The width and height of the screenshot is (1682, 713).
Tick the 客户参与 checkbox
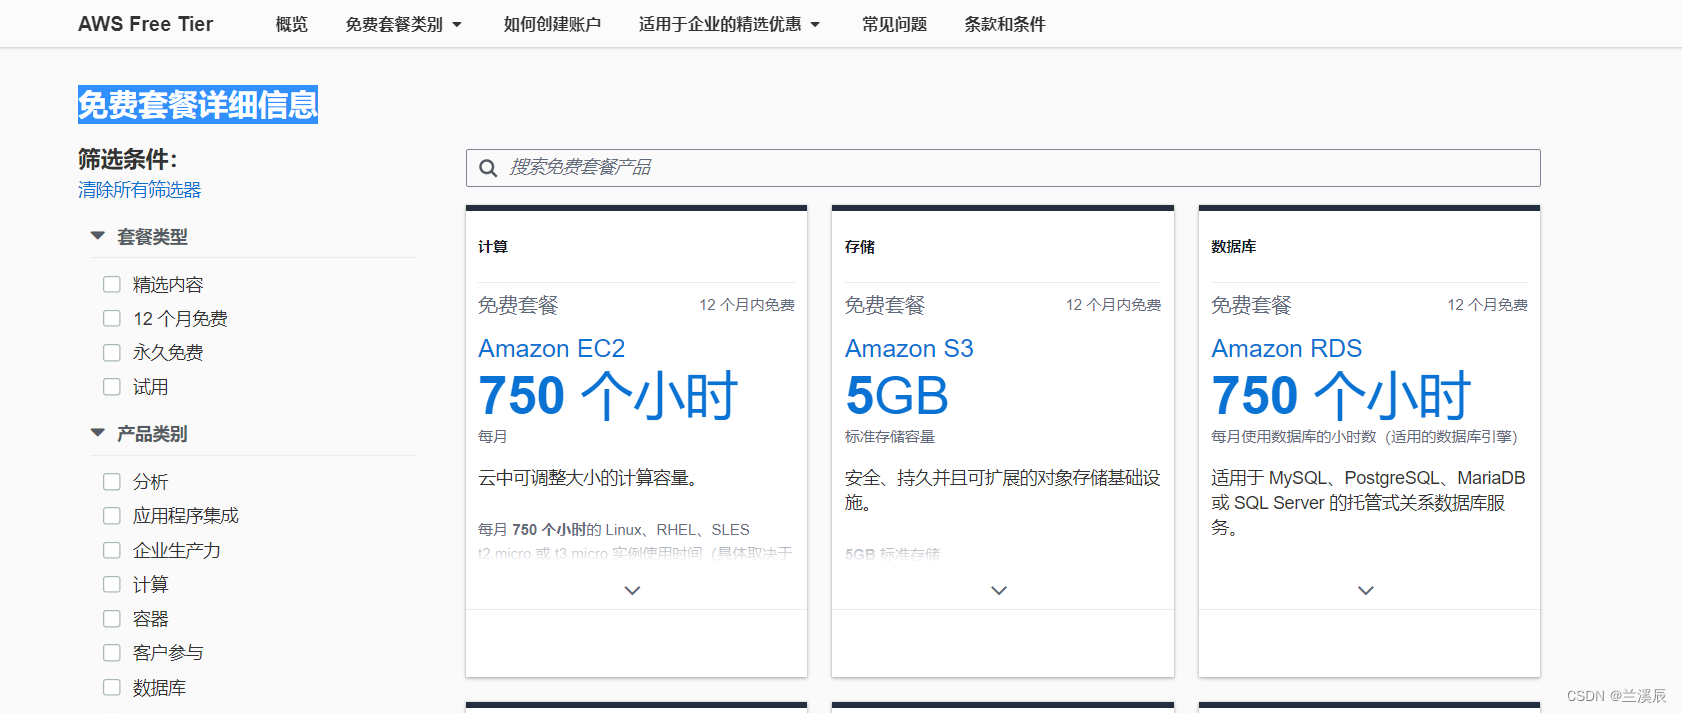(112, 653)
